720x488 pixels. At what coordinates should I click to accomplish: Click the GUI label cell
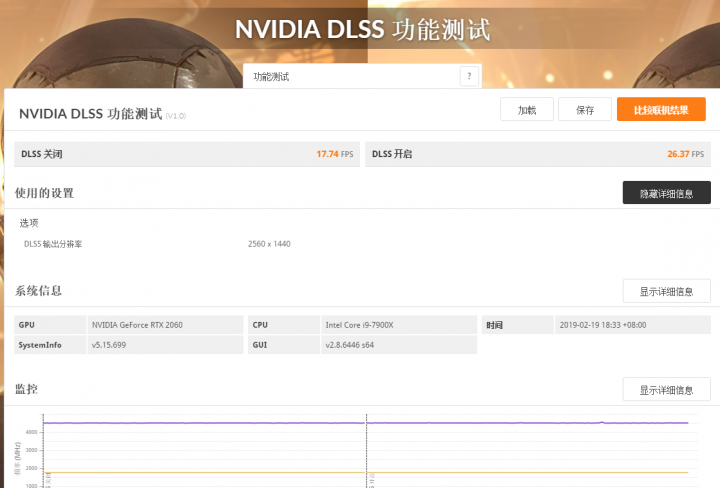[284, 345]
